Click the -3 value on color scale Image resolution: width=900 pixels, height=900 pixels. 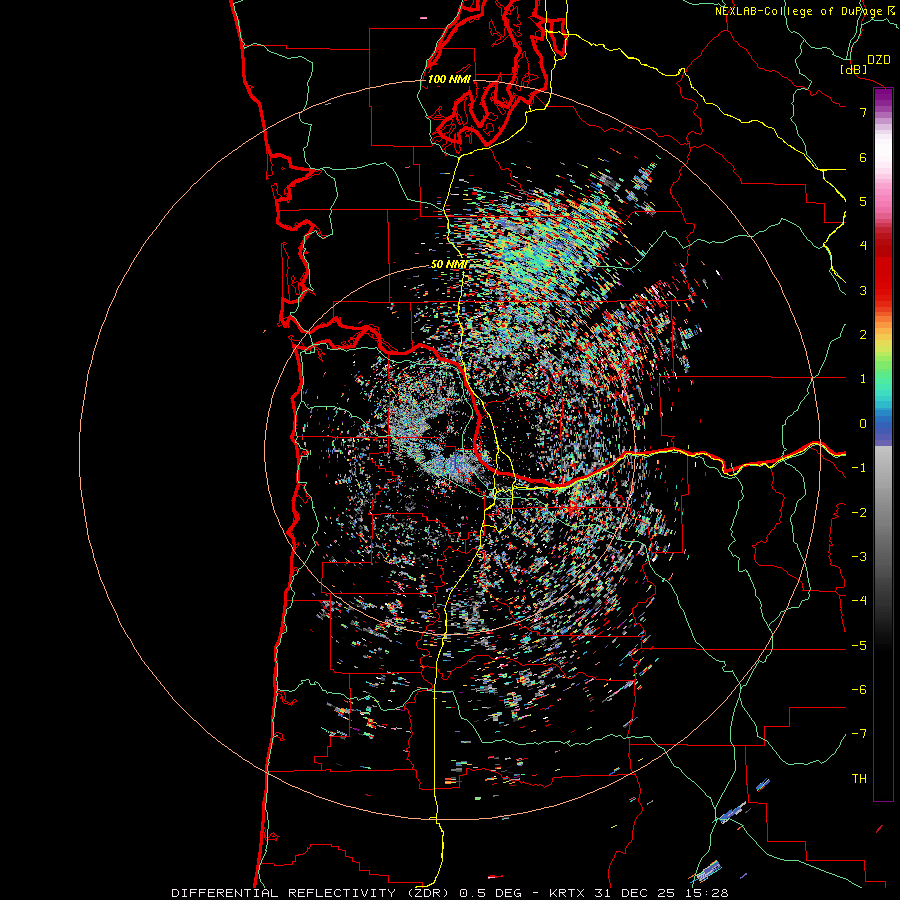click(859, 557)
